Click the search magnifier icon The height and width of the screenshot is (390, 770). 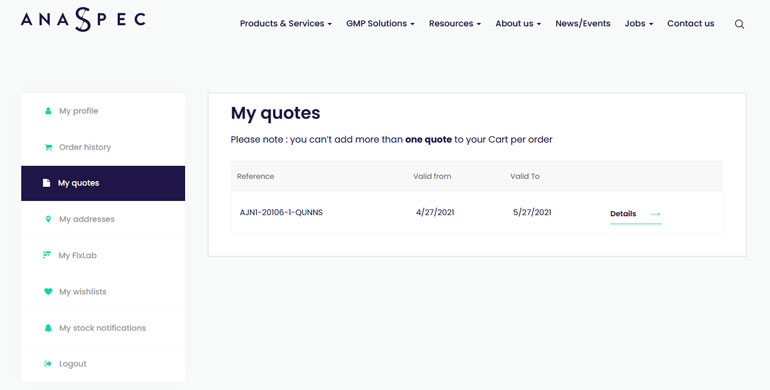[739, 24]
